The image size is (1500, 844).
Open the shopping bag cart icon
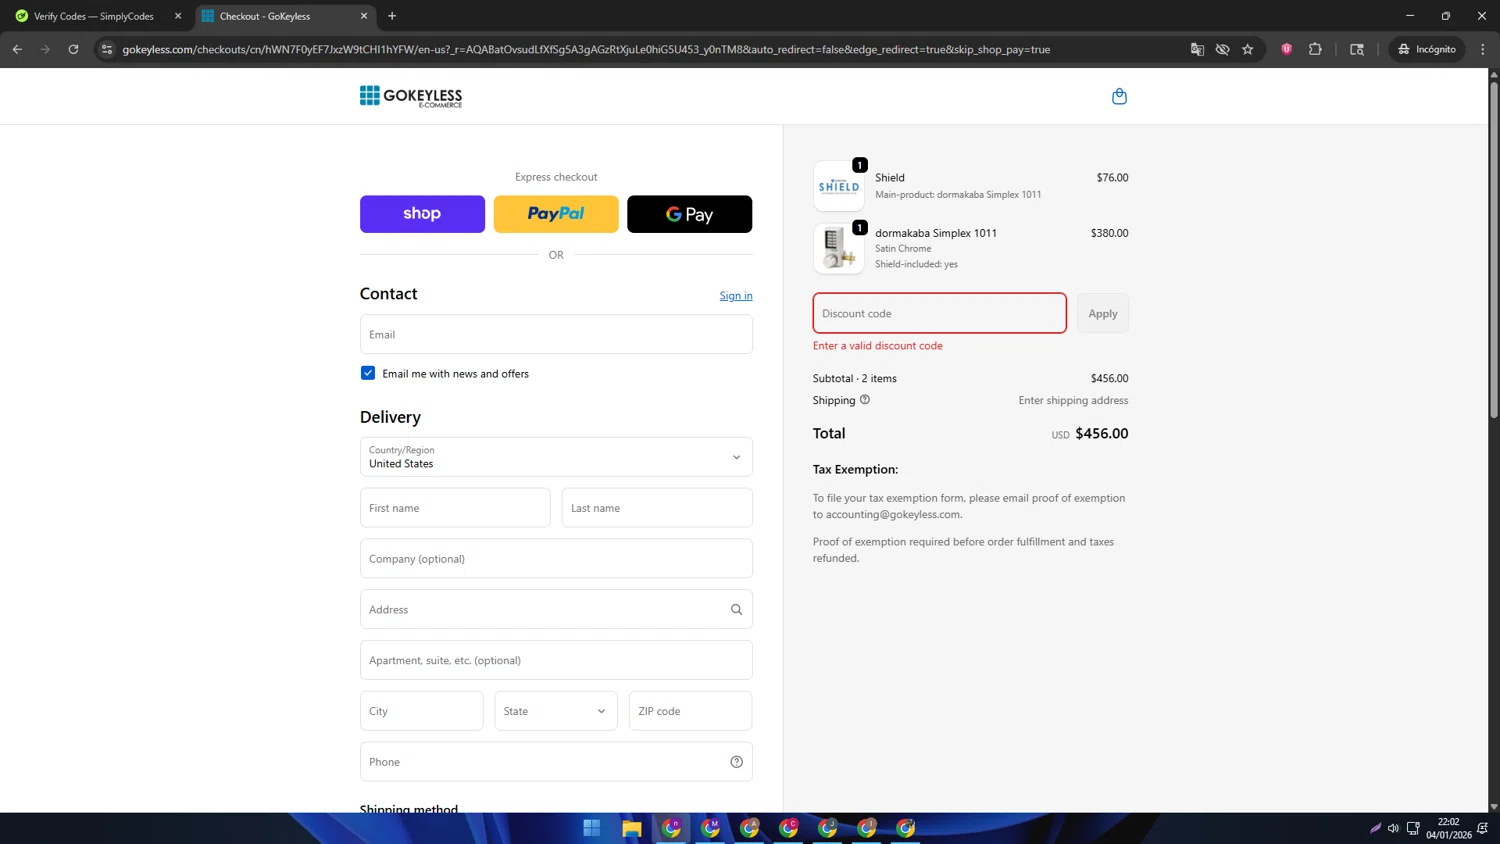[1119, 96]
